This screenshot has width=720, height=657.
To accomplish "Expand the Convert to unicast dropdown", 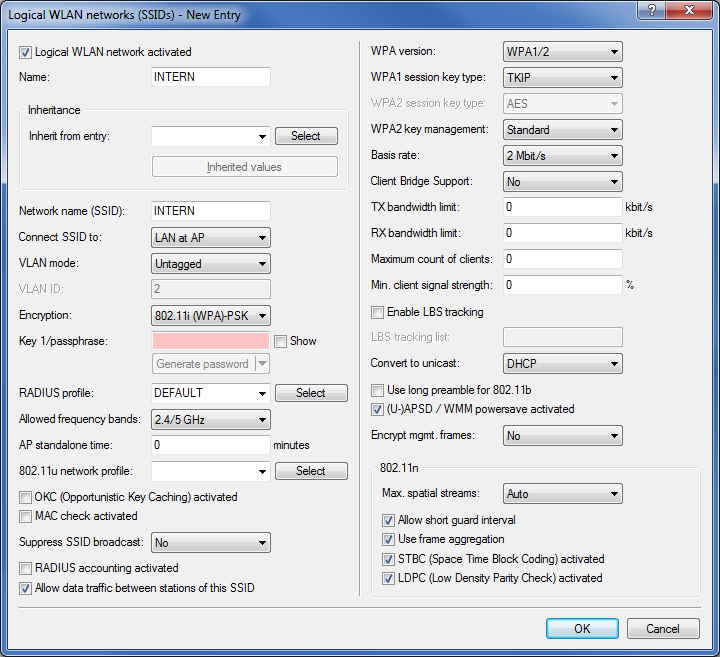I will 563,363.
